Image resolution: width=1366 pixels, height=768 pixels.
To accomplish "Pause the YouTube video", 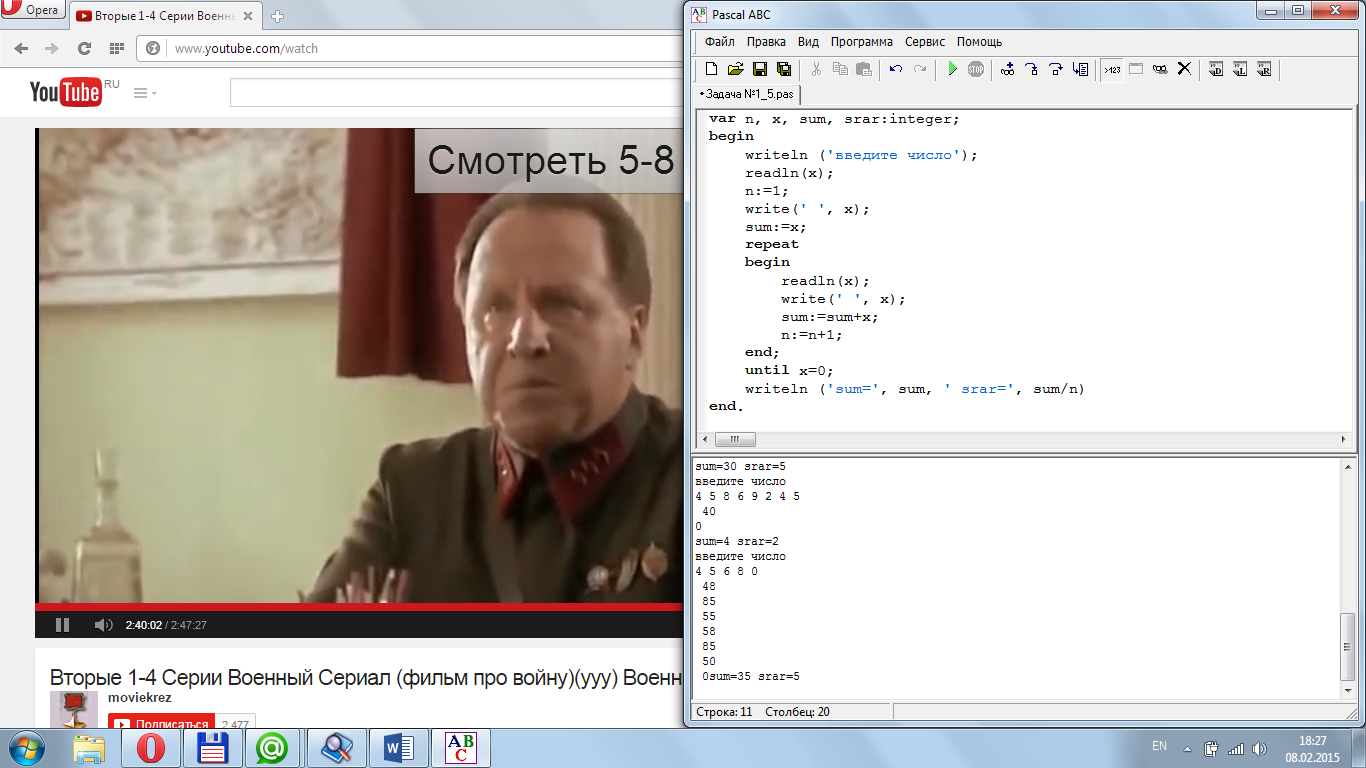I will click(x=62, y=625).
